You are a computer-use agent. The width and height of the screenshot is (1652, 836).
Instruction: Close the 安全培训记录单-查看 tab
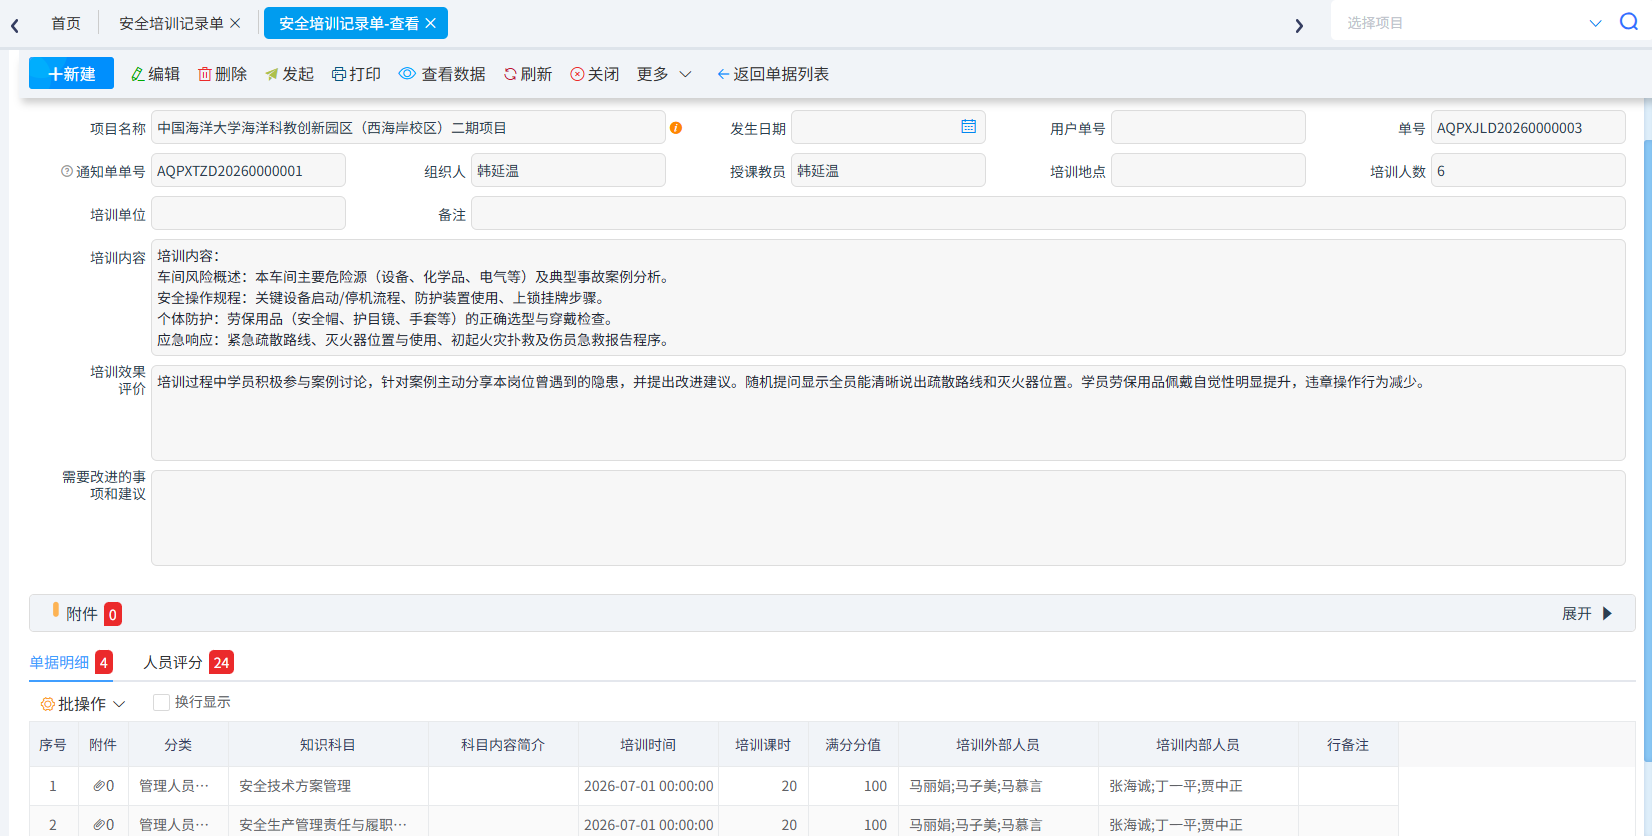click(x=430, y=23)
